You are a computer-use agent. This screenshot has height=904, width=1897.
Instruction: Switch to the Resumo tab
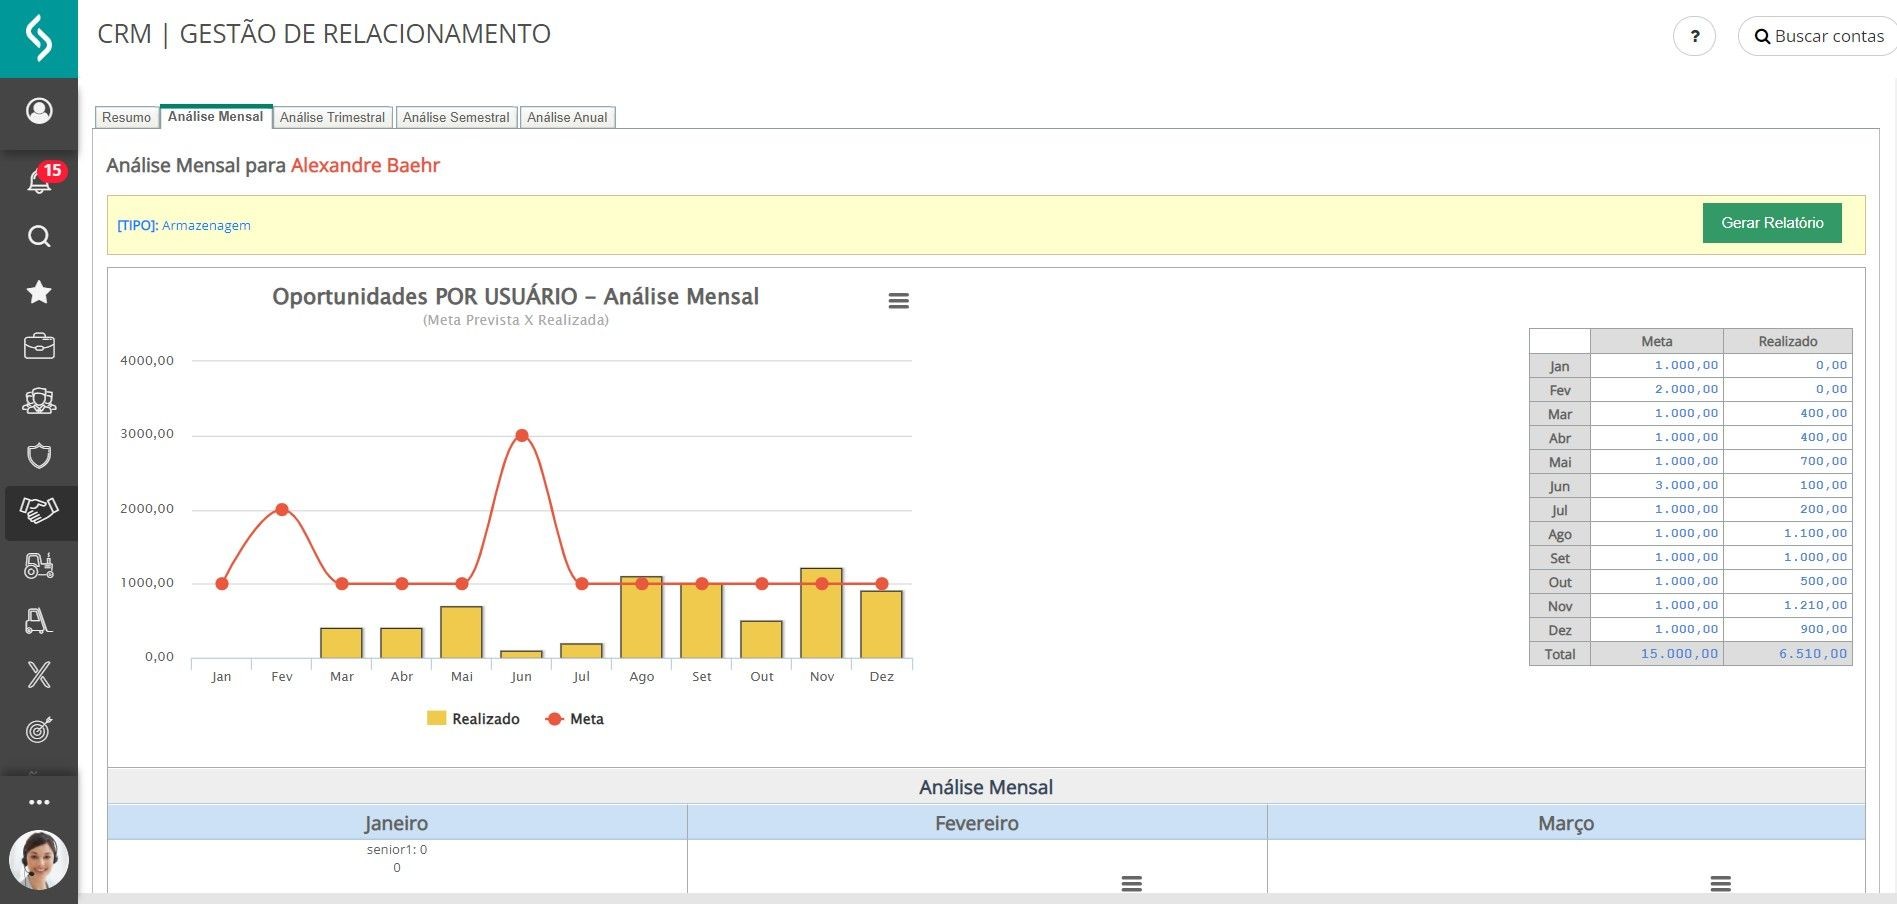(x=126, y=117)
